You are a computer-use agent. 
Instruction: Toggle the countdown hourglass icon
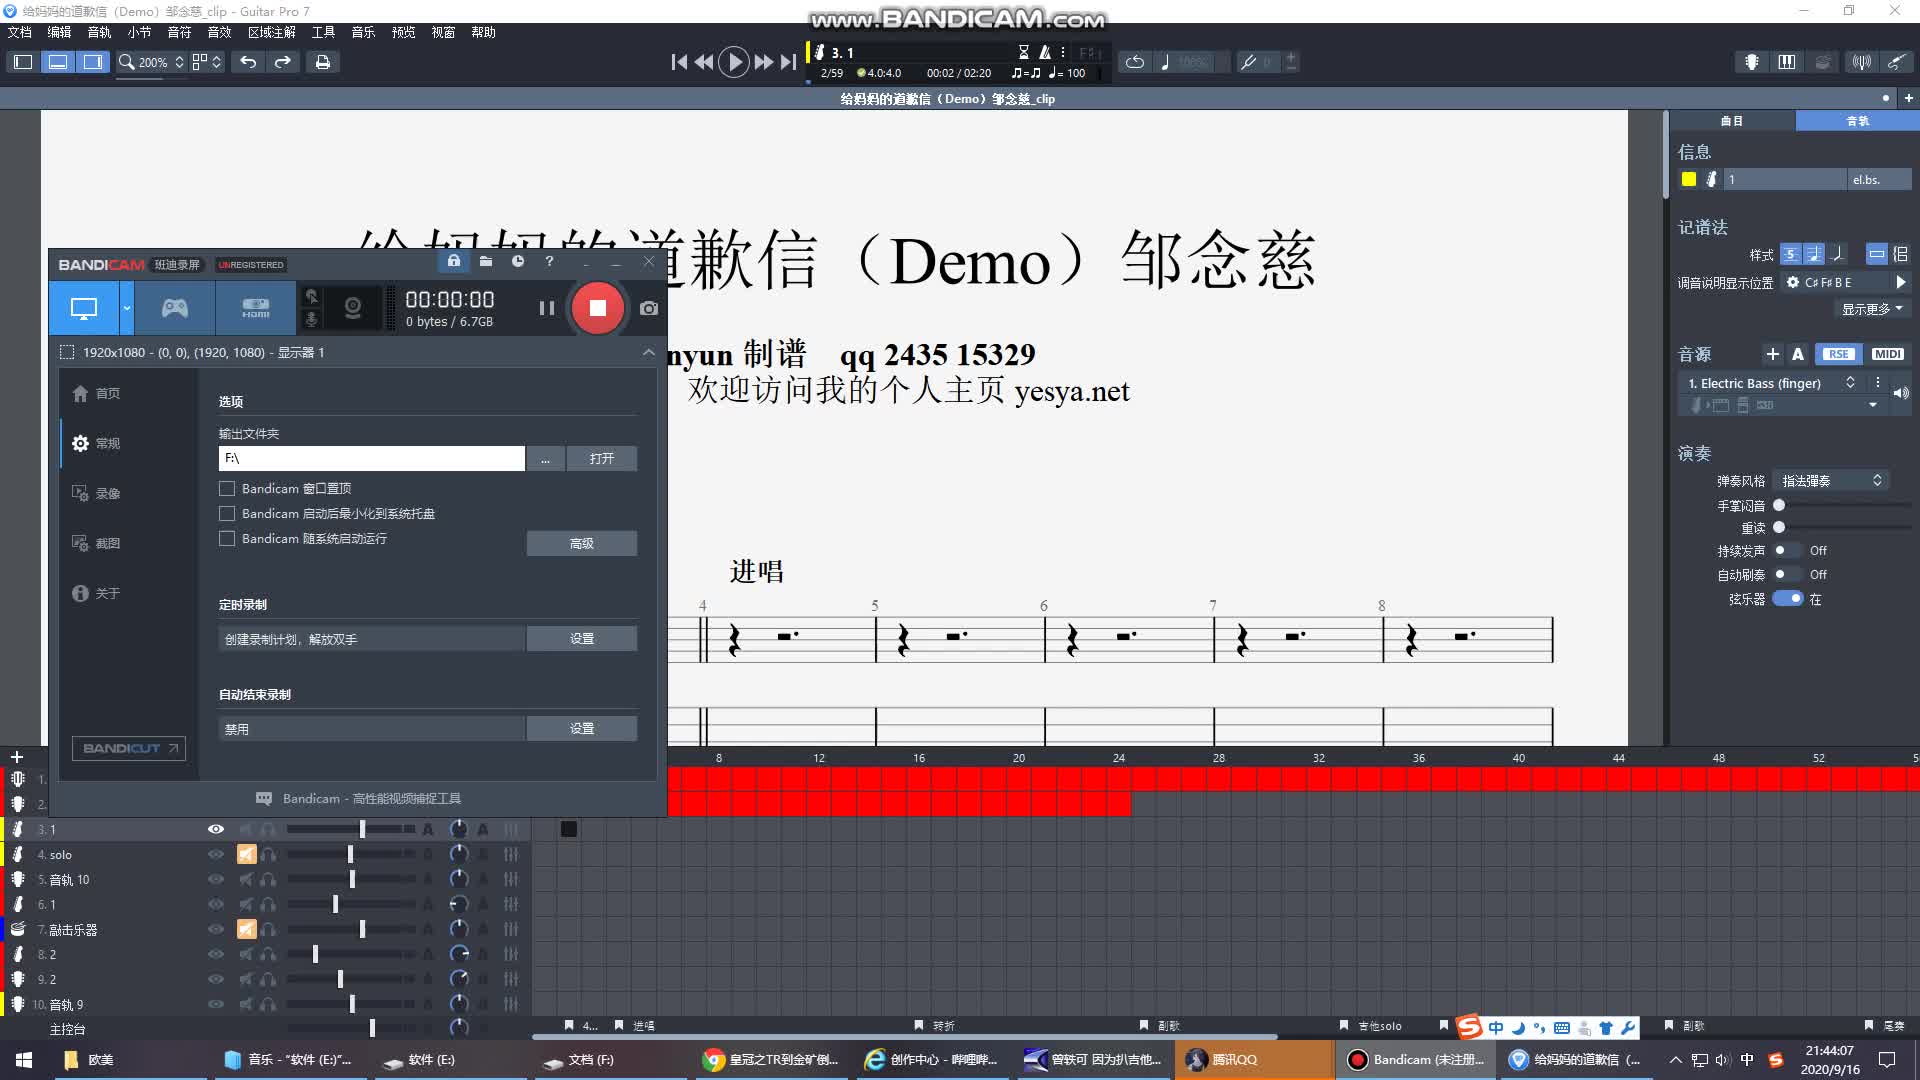(1023, 52)
